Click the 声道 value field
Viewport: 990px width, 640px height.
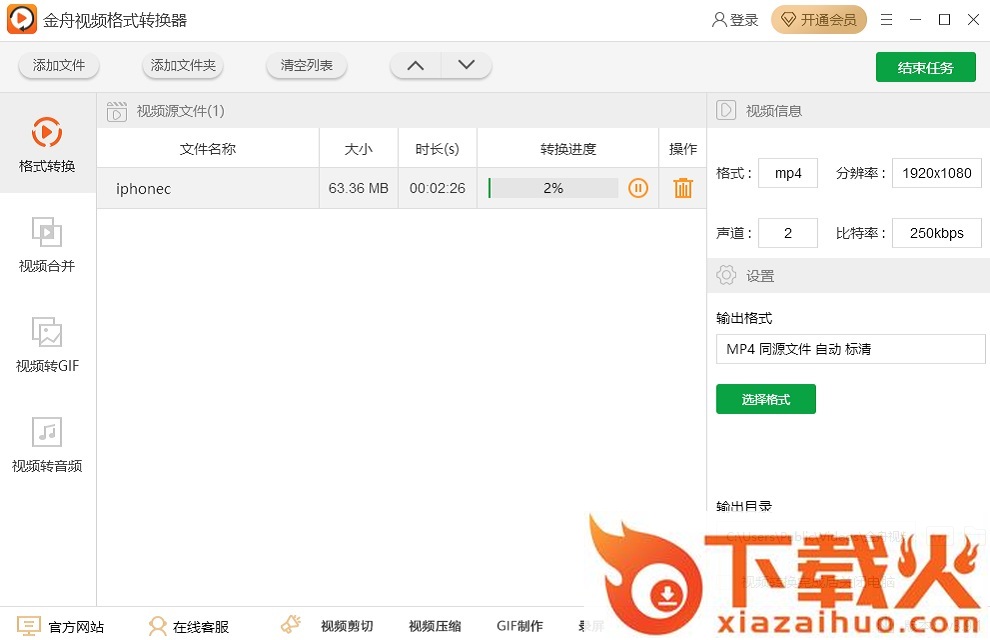[x=788, y=233]
